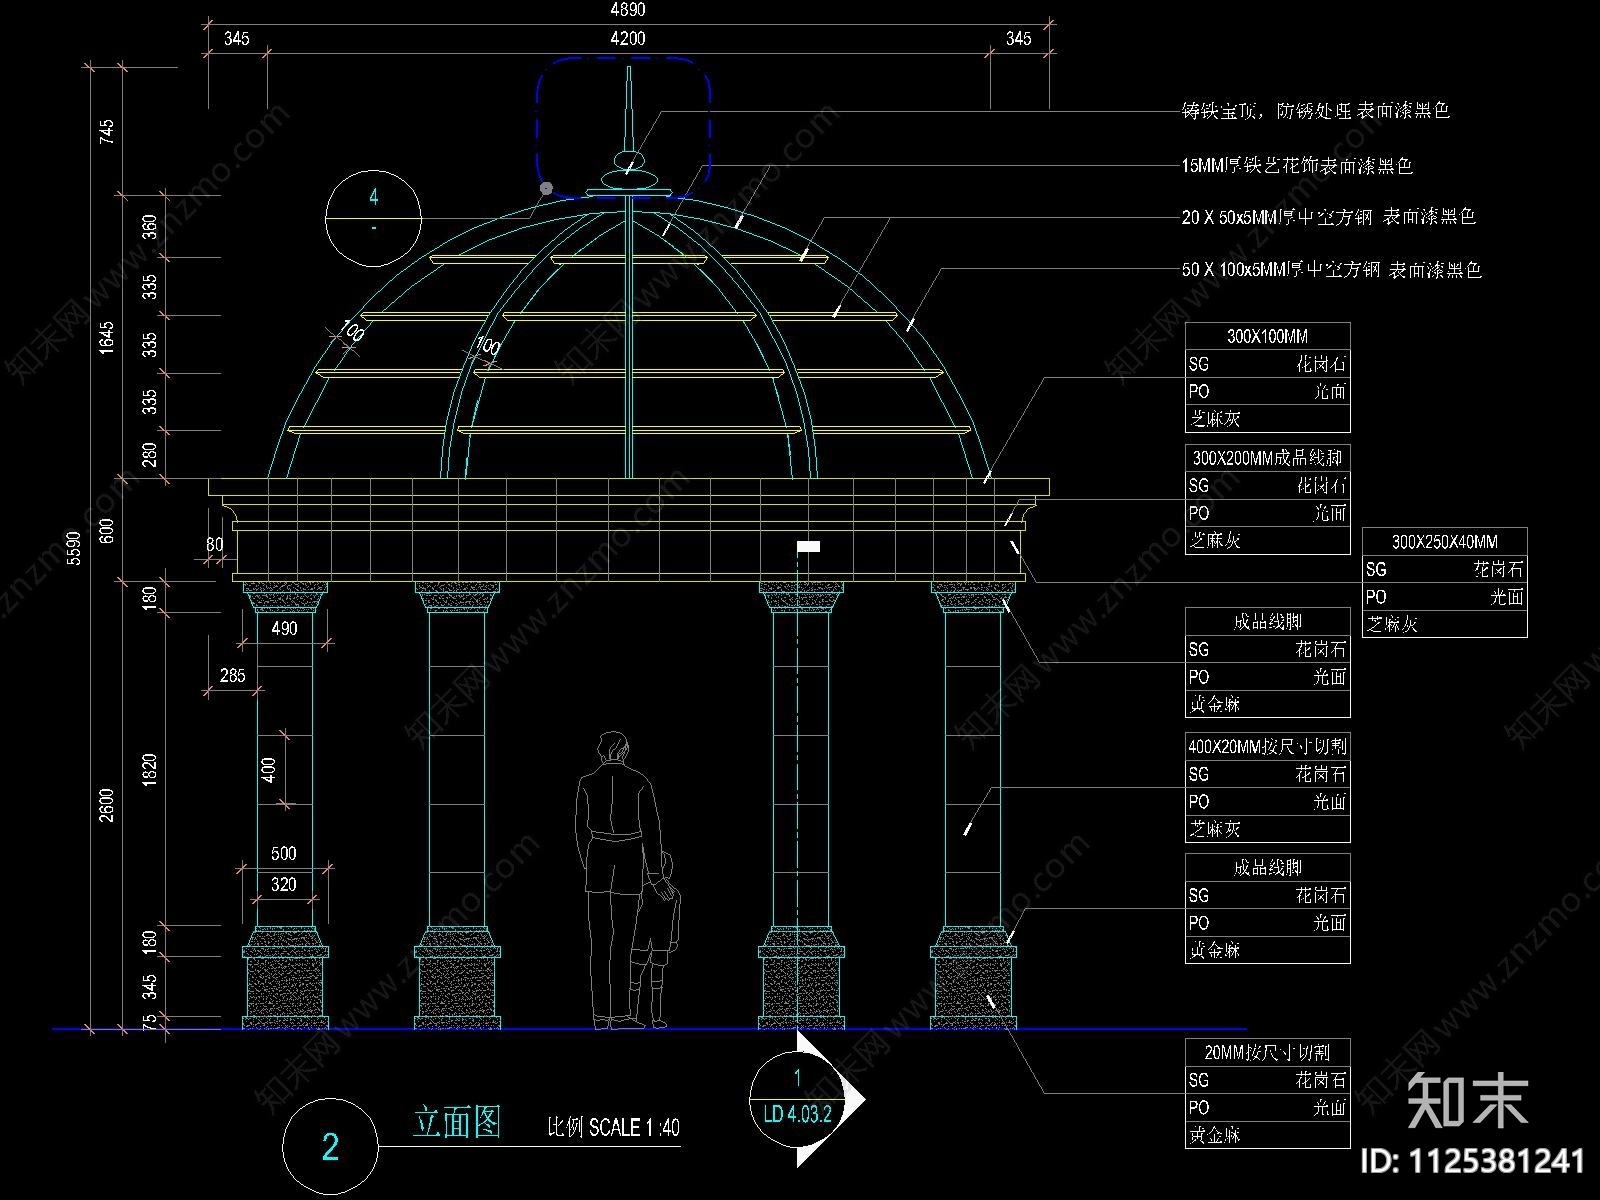Click the 80 offset dimension text
The height and width of the screenshot is (1200, 1600).
(215, 545)
